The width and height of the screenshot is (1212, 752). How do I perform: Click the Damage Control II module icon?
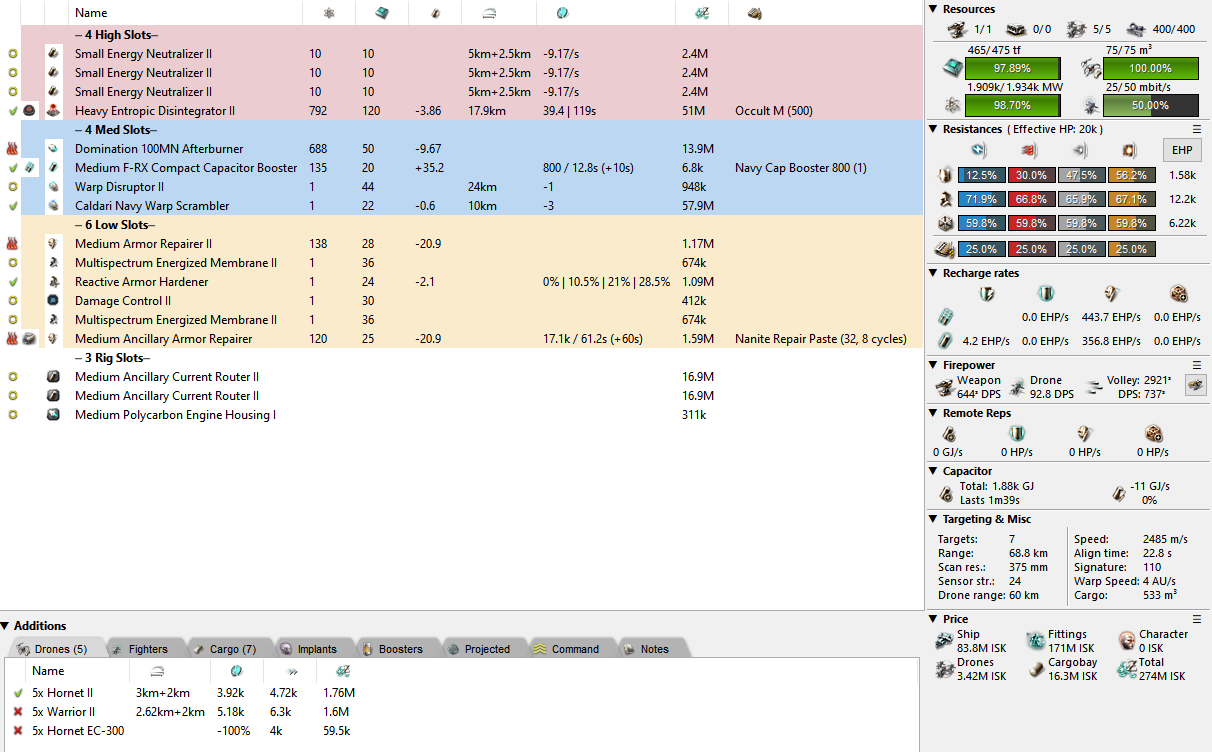click(52, 301)
